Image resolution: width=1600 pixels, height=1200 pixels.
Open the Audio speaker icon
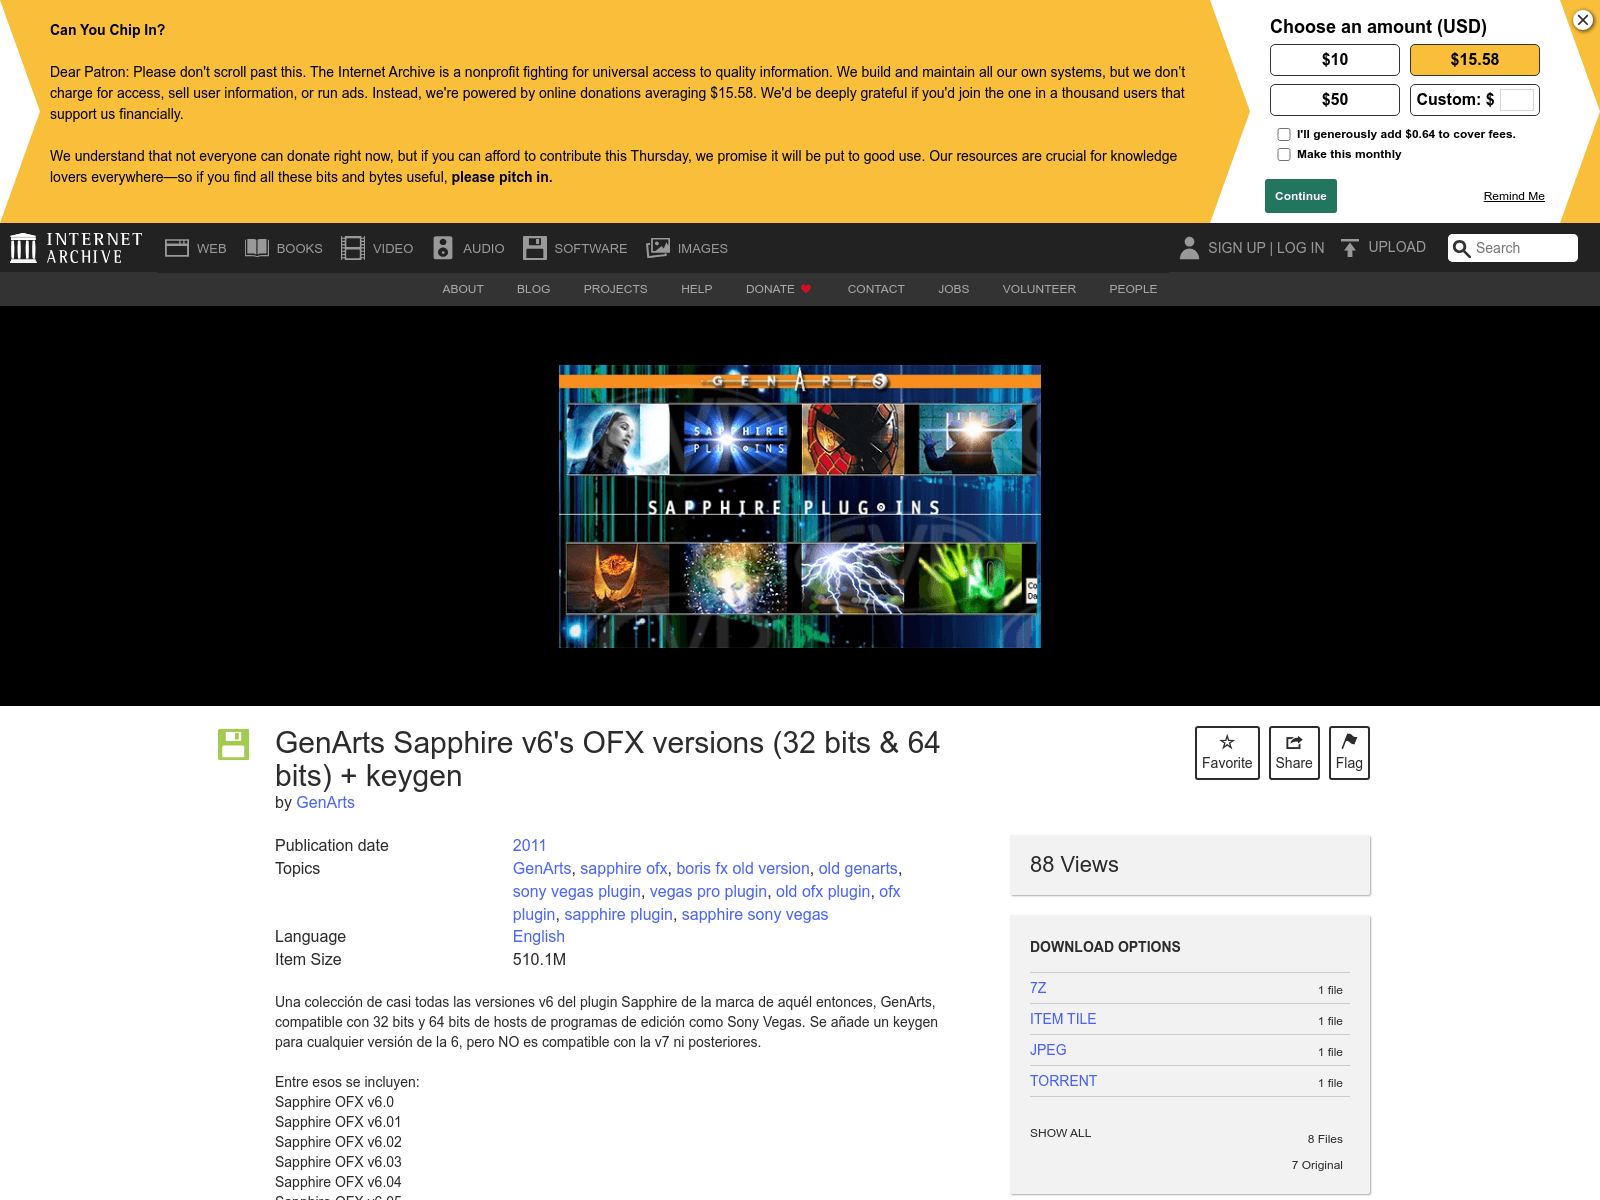click(443, 248)
